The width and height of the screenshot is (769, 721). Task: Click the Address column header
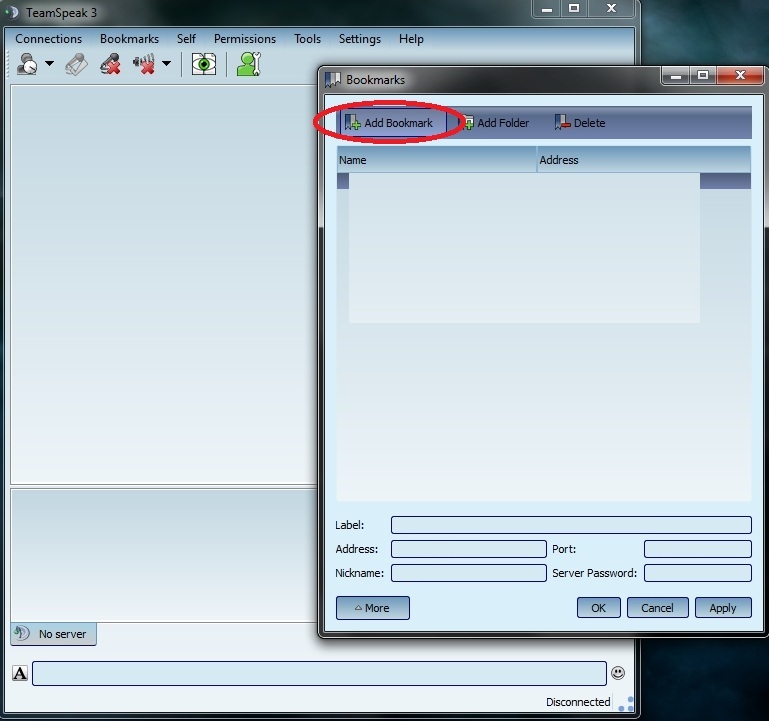643,160
